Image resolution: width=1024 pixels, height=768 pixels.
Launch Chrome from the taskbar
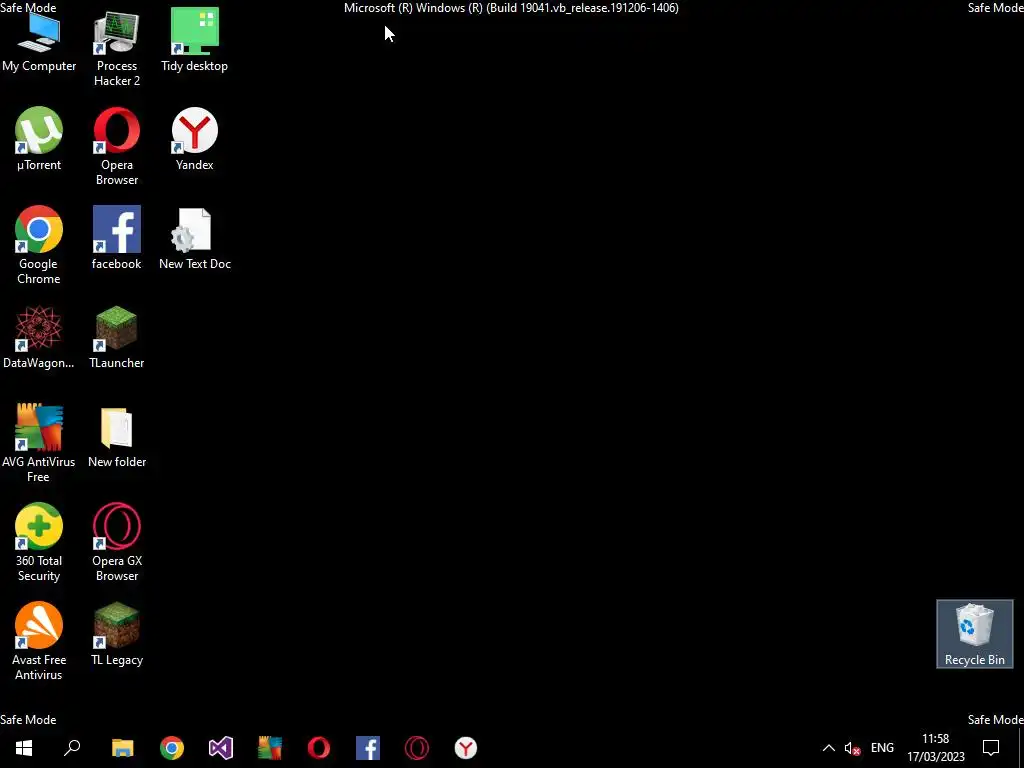172,748
